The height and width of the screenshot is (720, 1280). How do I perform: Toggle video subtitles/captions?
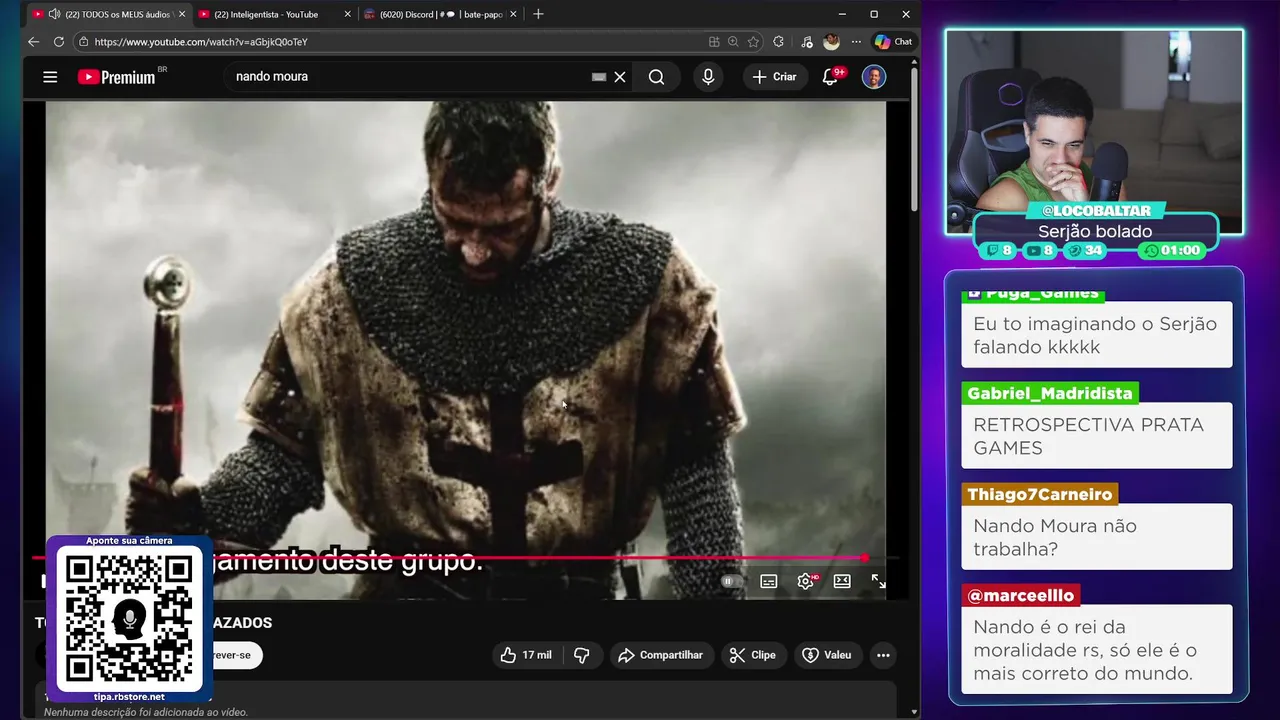click(x=768, y=581)
